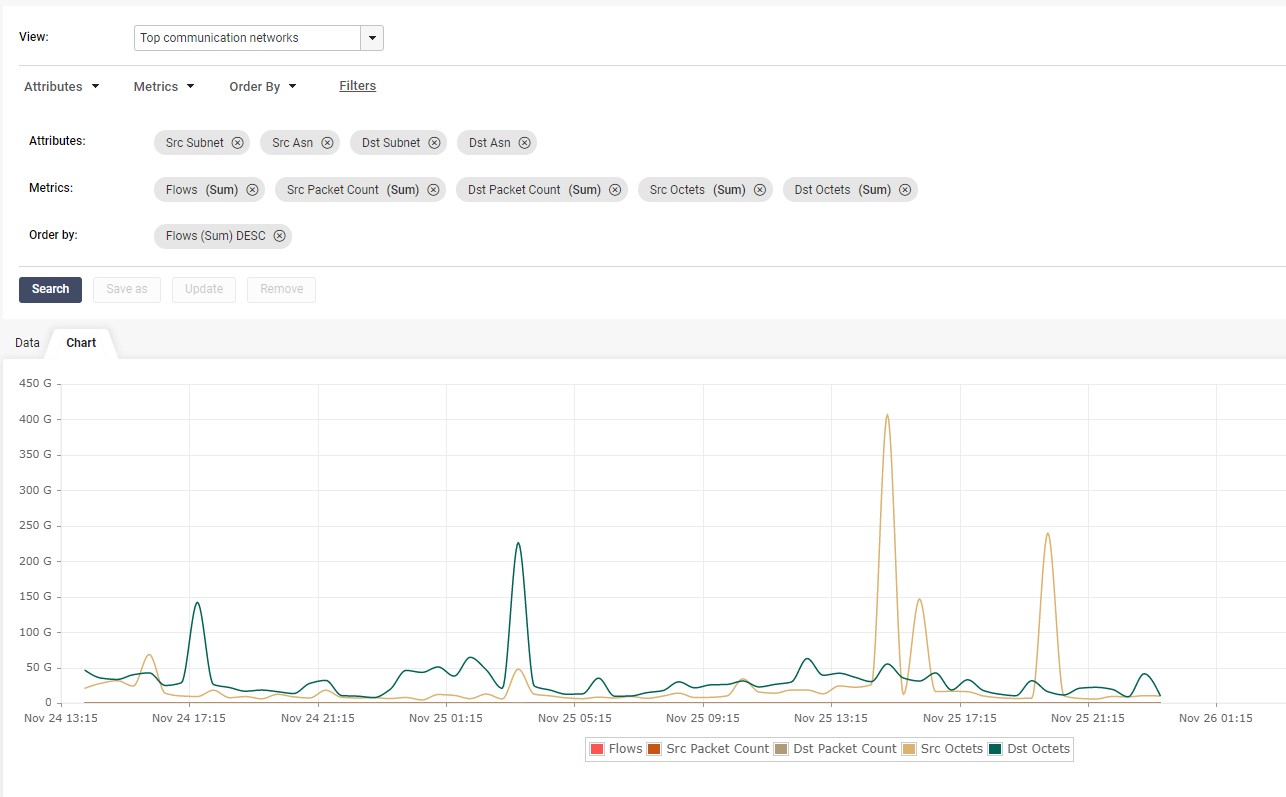Click the Search button
The image size is (1286, 797).
click(x=50, y=290)
